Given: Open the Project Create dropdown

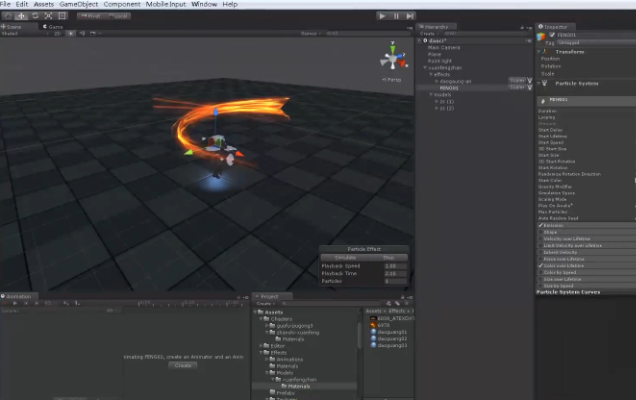Looking at the screenshot, I should pyautogui.click(x=266, y=303).
